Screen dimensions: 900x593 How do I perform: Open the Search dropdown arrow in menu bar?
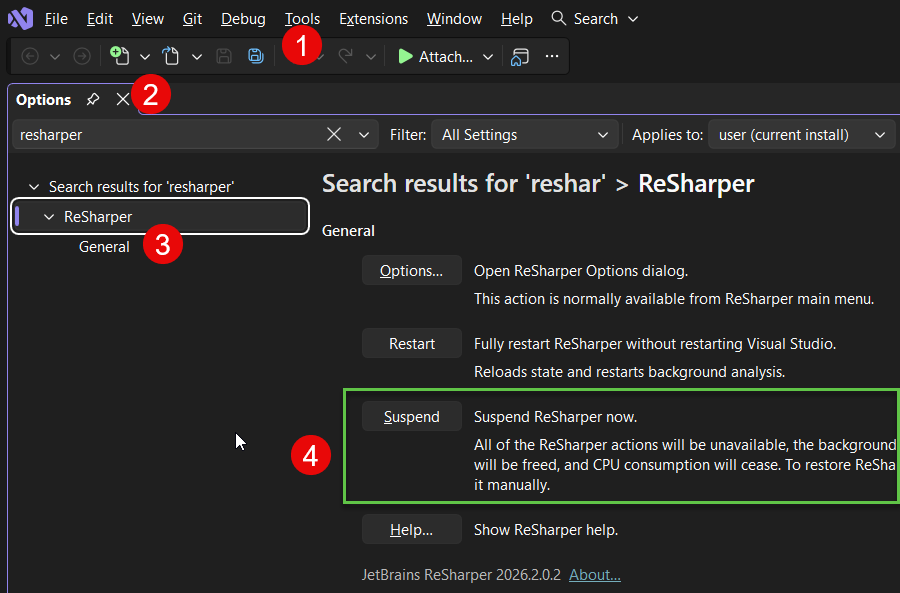pos(633,19)
